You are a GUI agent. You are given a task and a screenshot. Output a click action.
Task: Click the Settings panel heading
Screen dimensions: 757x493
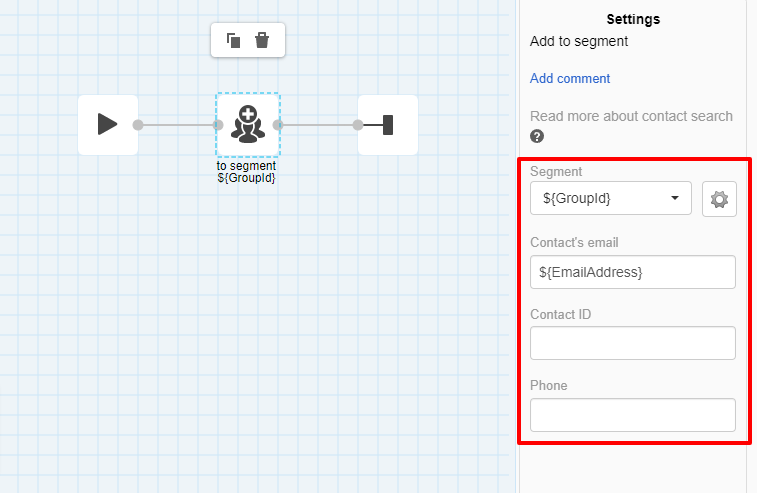pos(633,19)
